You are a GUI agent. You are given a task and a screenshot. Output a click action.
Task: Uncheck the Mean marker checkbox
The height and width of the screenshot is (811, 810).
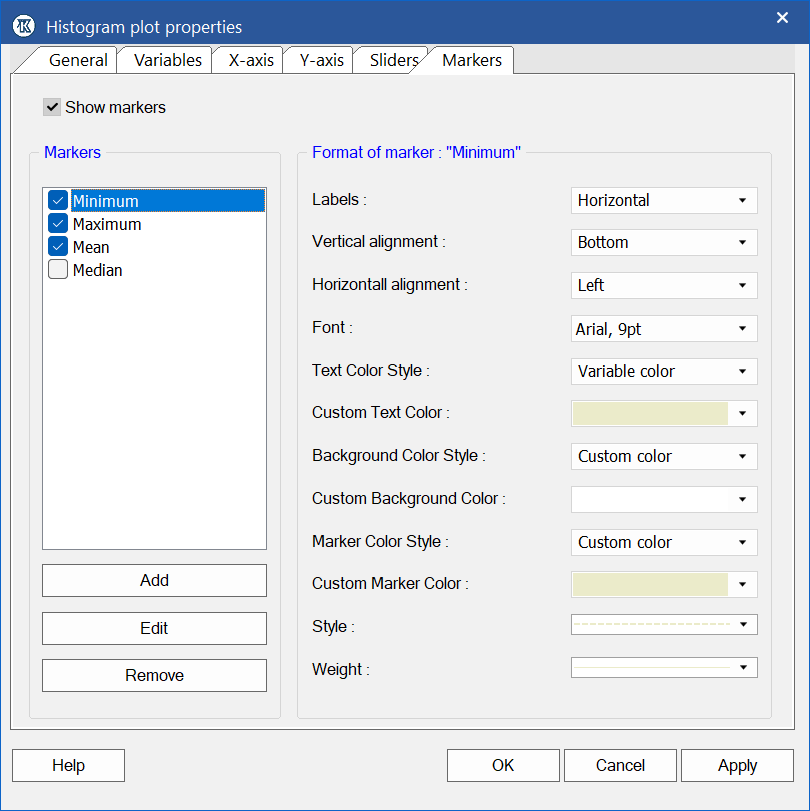(x=57, y=247)
